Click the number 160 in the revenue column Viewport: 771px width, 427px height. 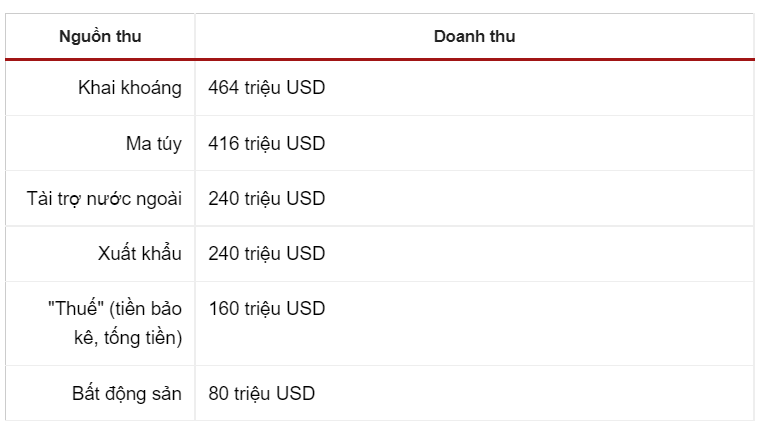tap(222, 308)
